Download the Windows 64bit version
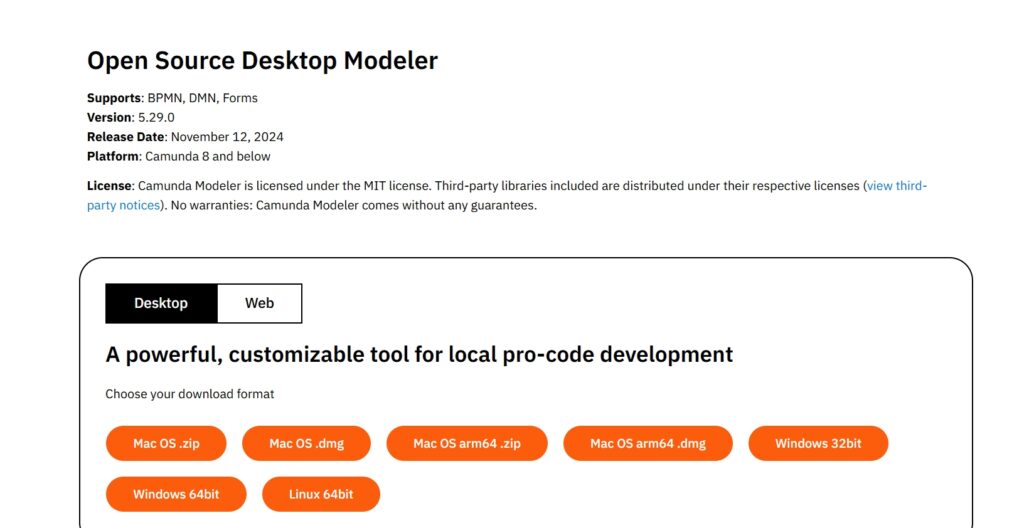 click(176, 494)
